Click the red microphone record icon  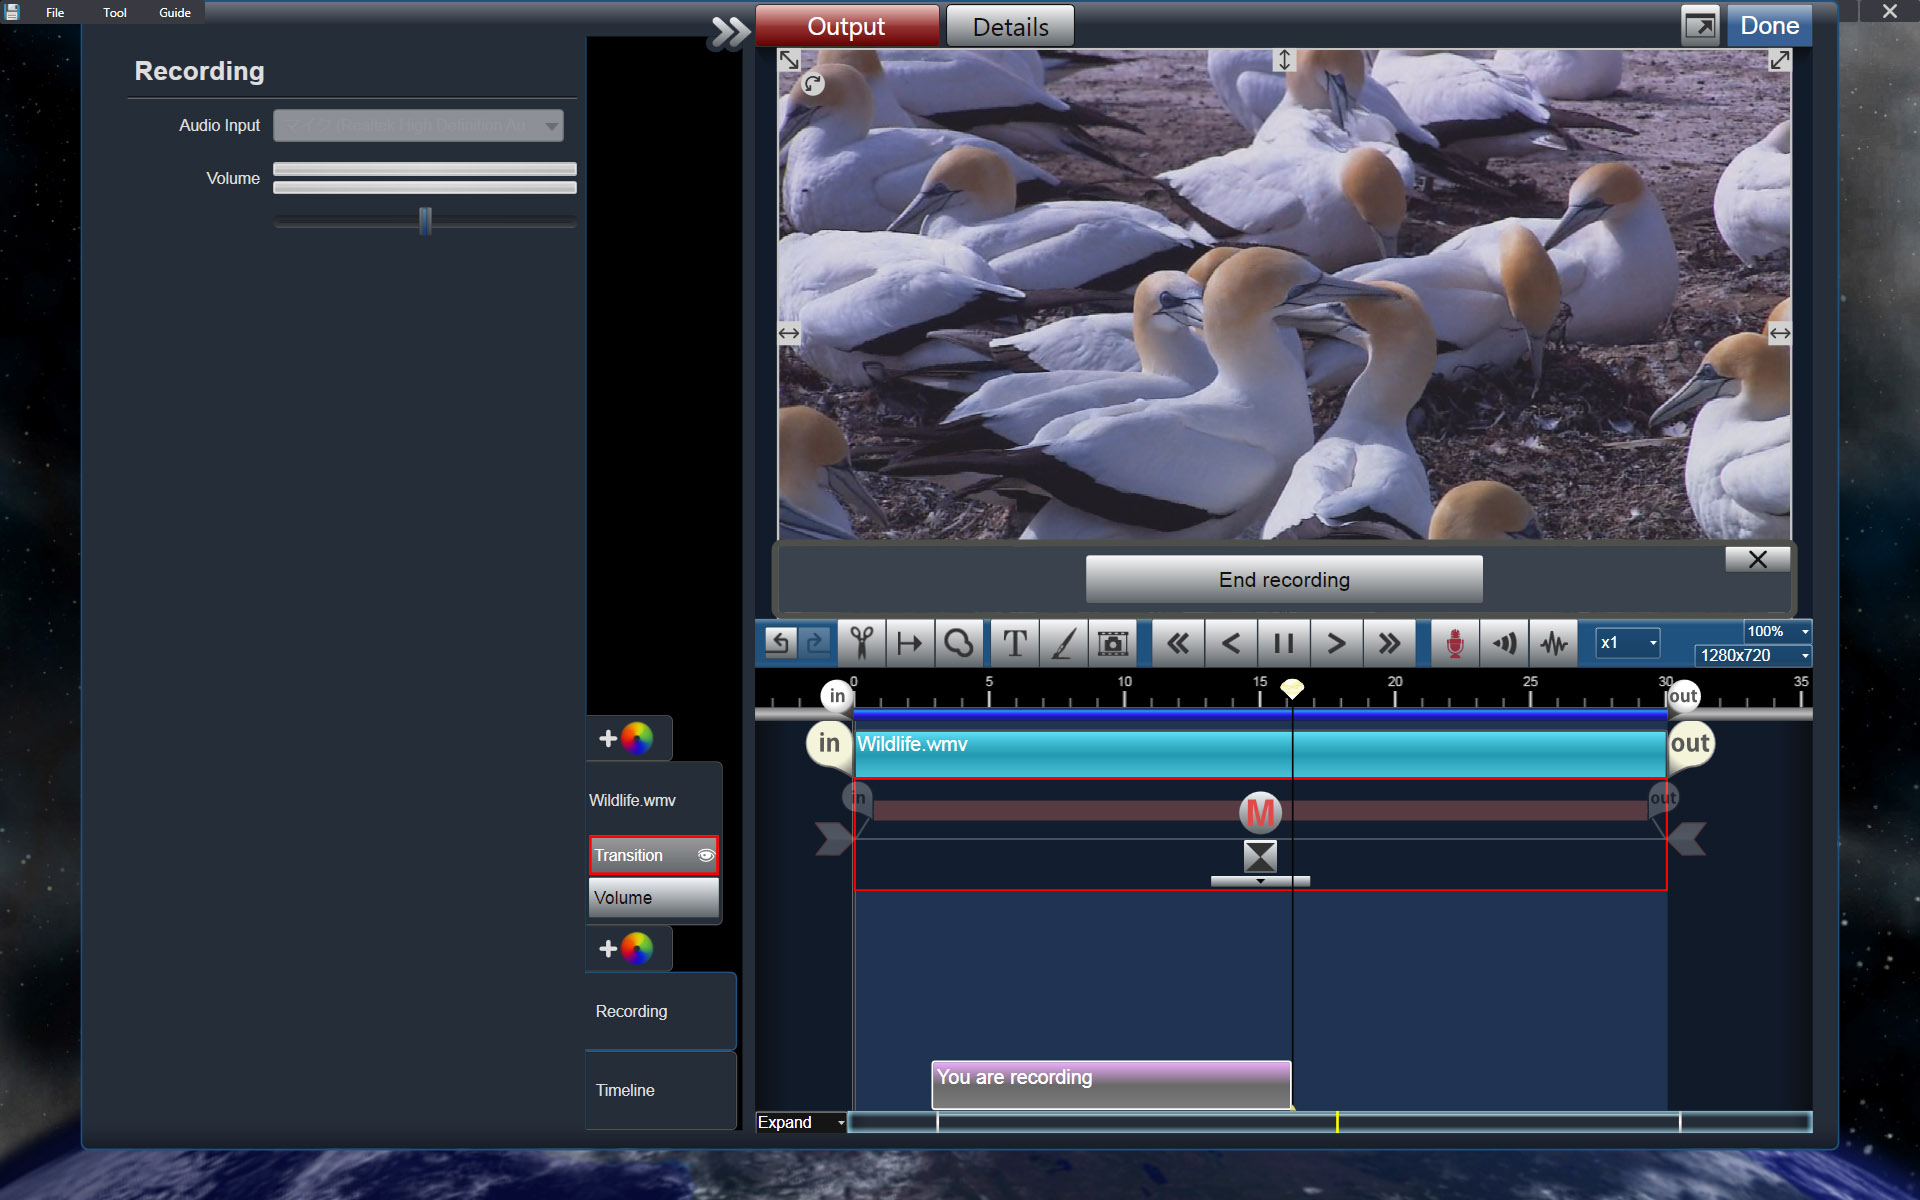coord(1454,643)
